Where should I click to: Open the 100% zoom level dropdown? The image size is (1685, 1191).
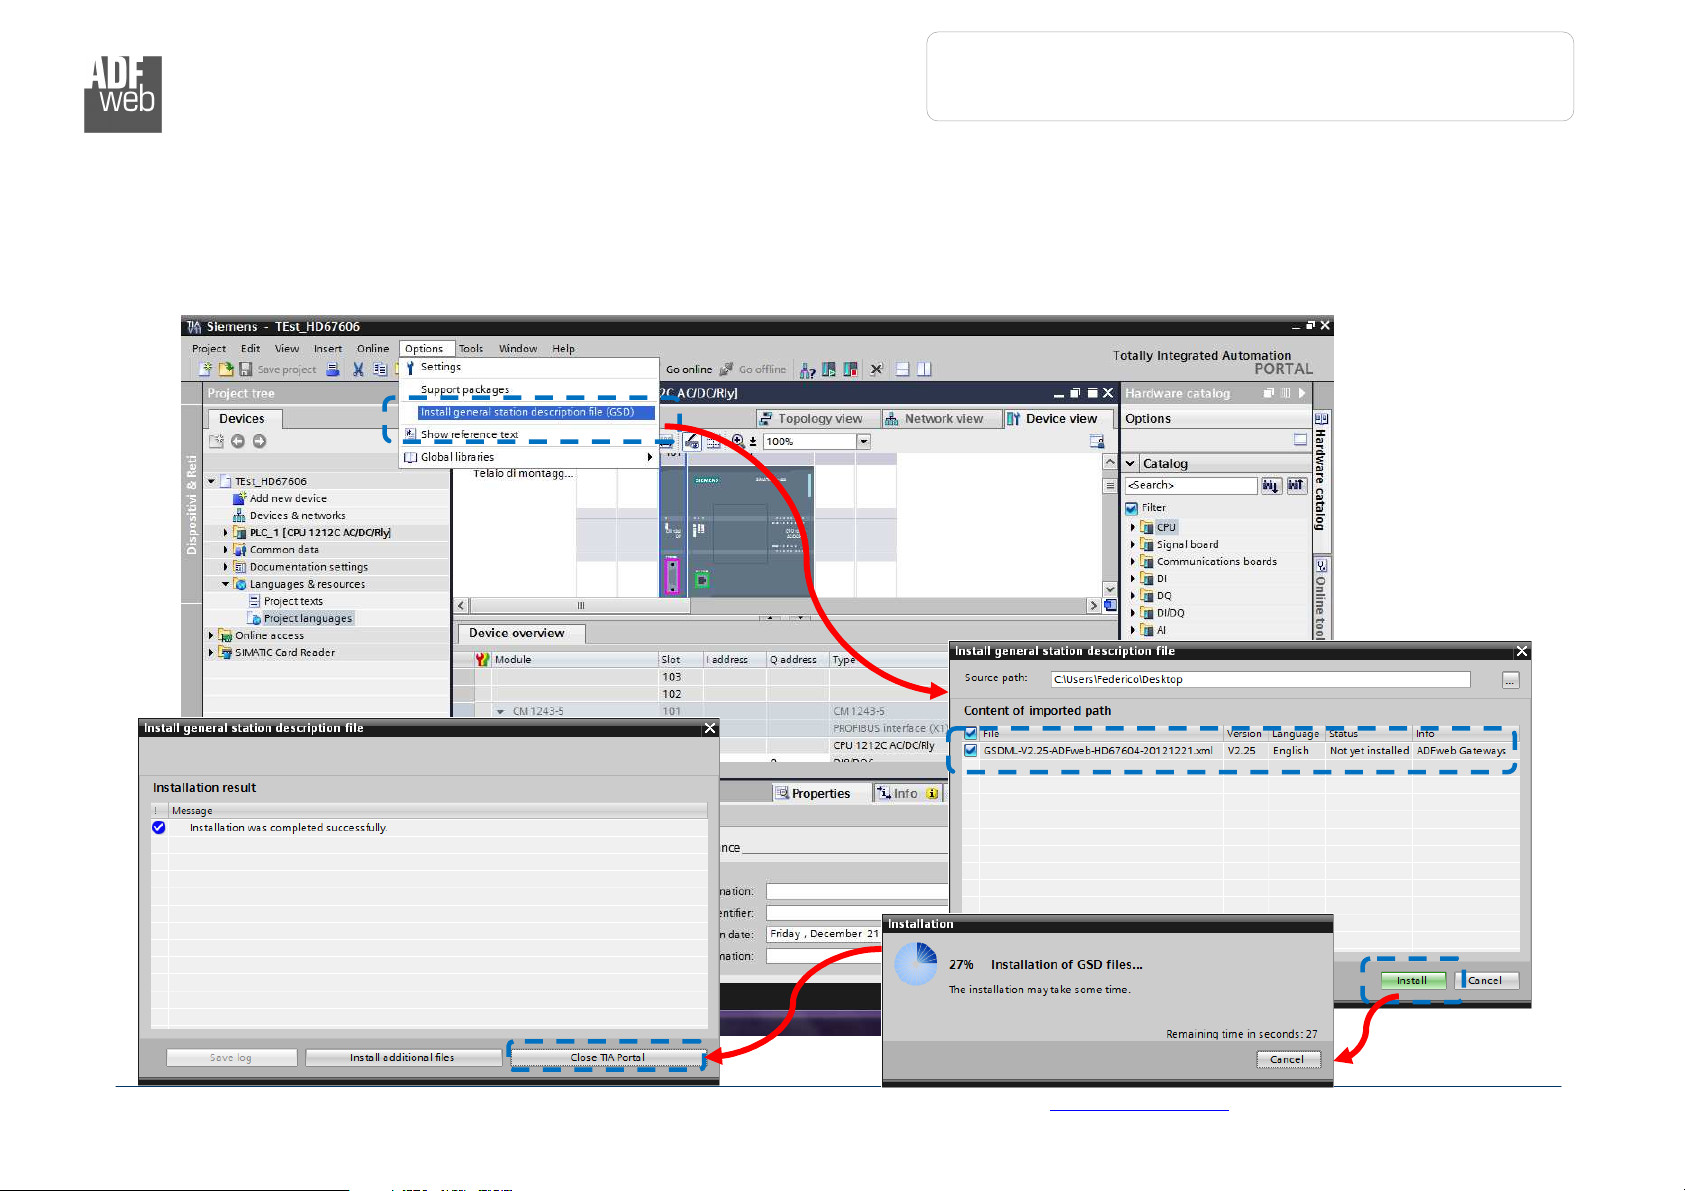(864, 441)
